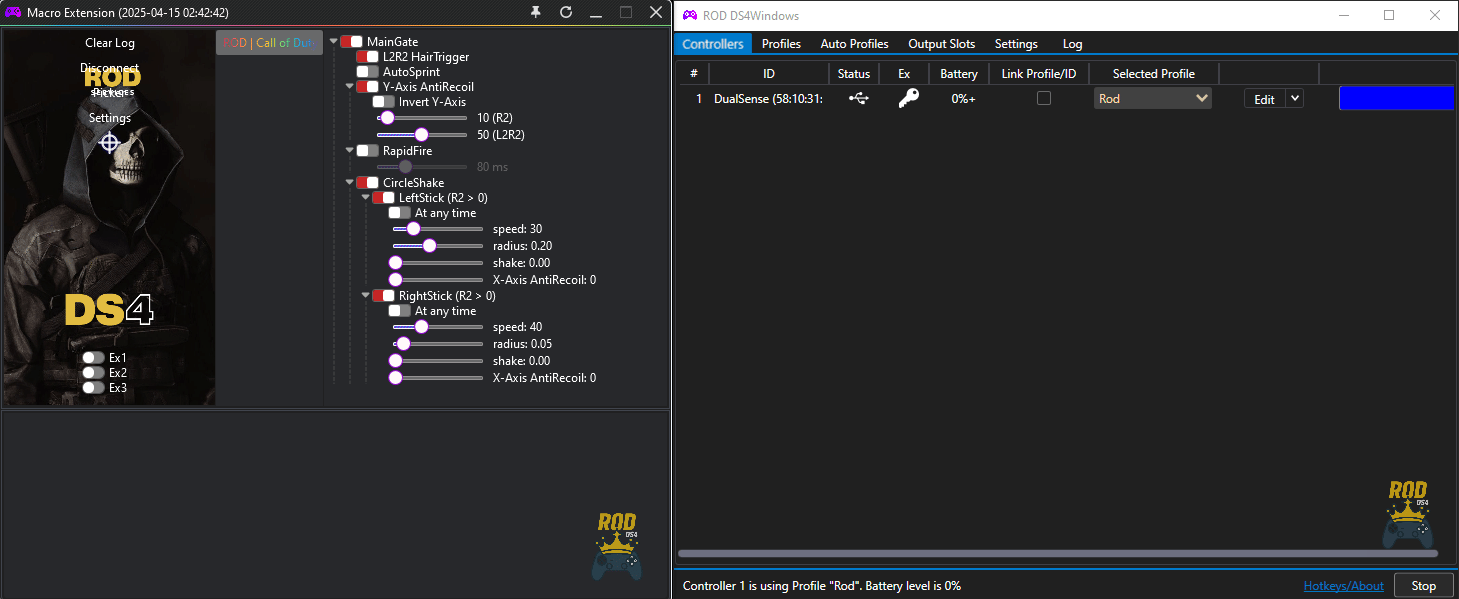Click the pin icon in Macro Extension title bar
This screenshot has width=1459, height=599.
pyautogui.click(x=536, y=12)
